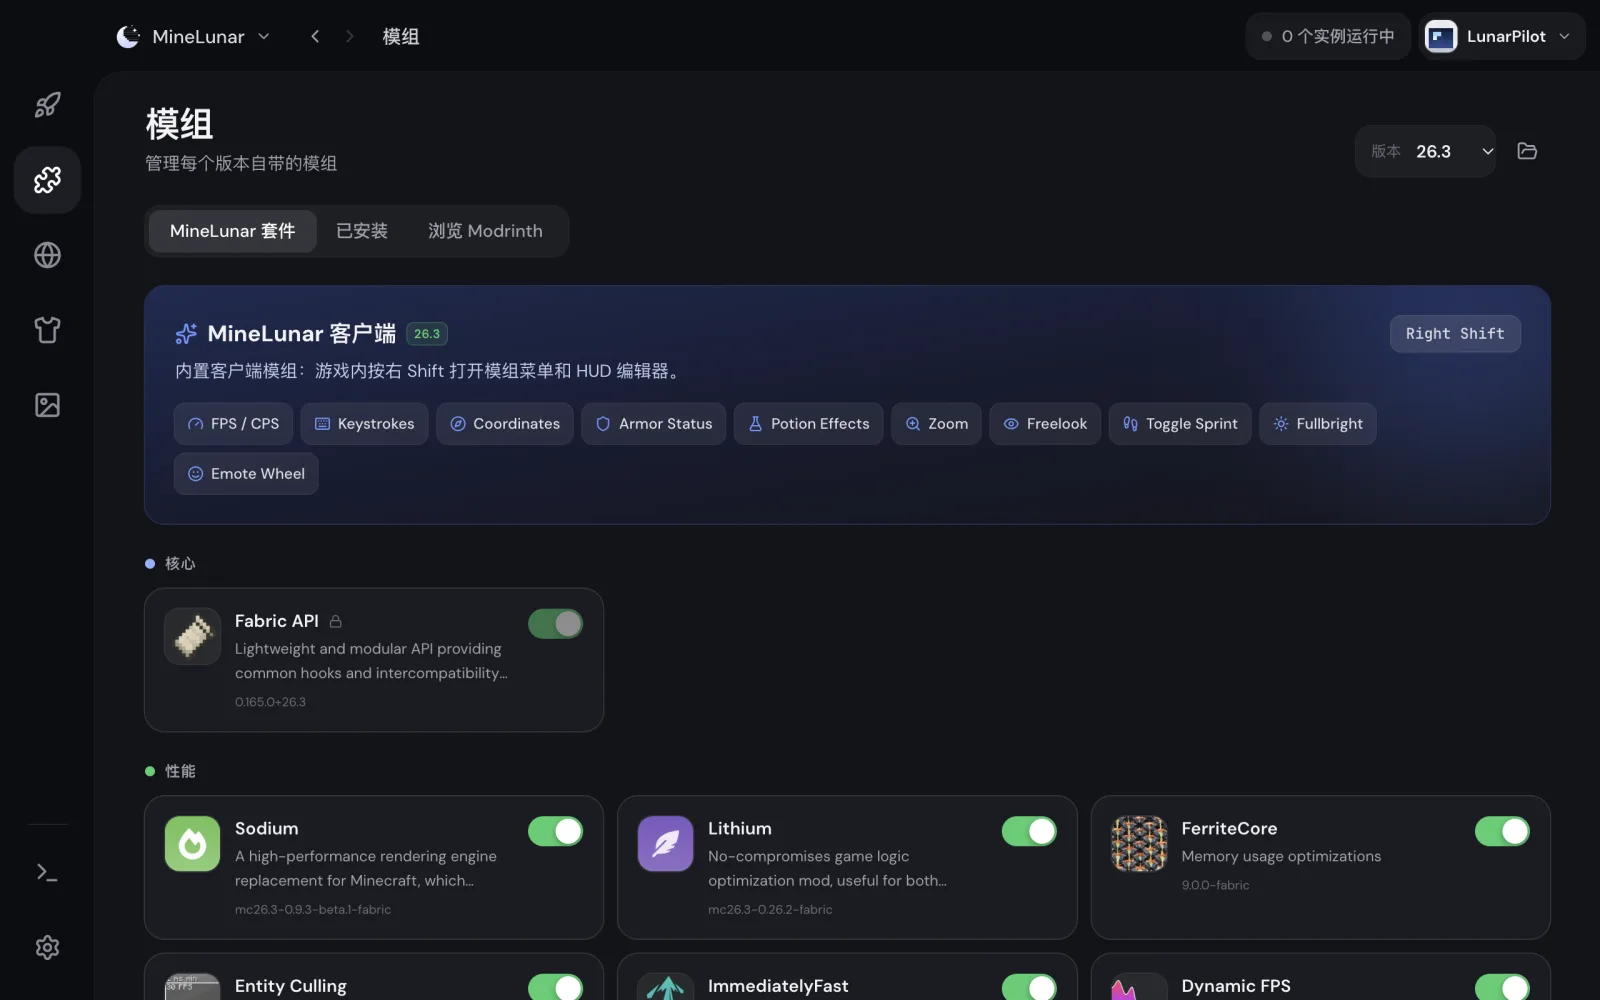Click the Right Shift keybind button
The image size is (1600, 1000).
click(x=1455, y=334)
